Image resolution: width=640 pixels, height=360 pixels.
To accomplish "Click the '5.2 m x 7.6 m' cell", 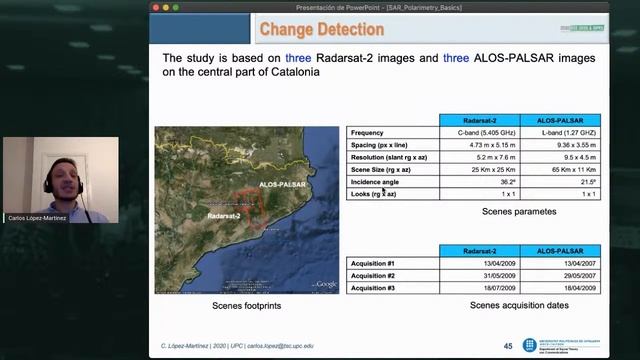I will (480, 157).
